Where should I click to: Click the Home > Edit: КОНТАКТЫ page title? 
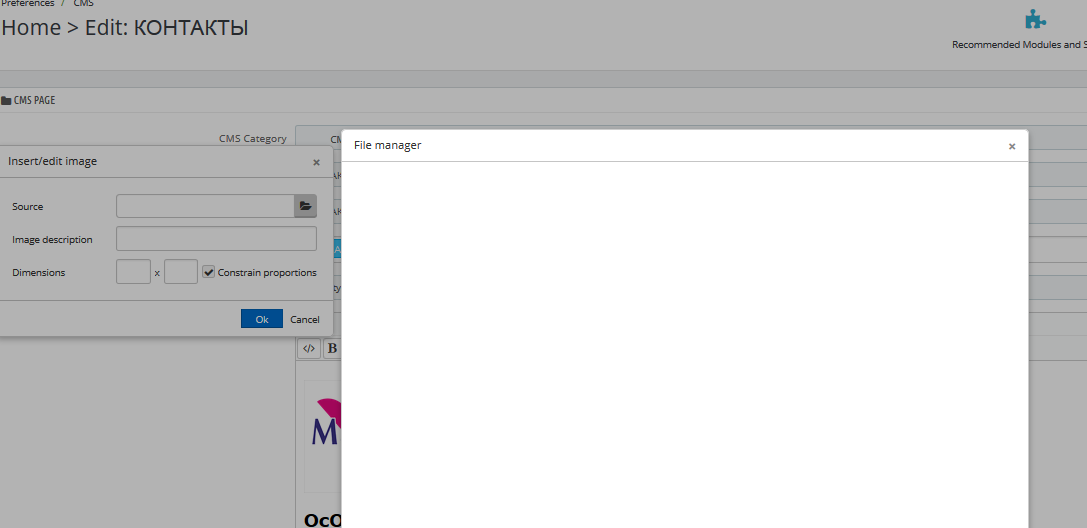(x=125, y=28)
